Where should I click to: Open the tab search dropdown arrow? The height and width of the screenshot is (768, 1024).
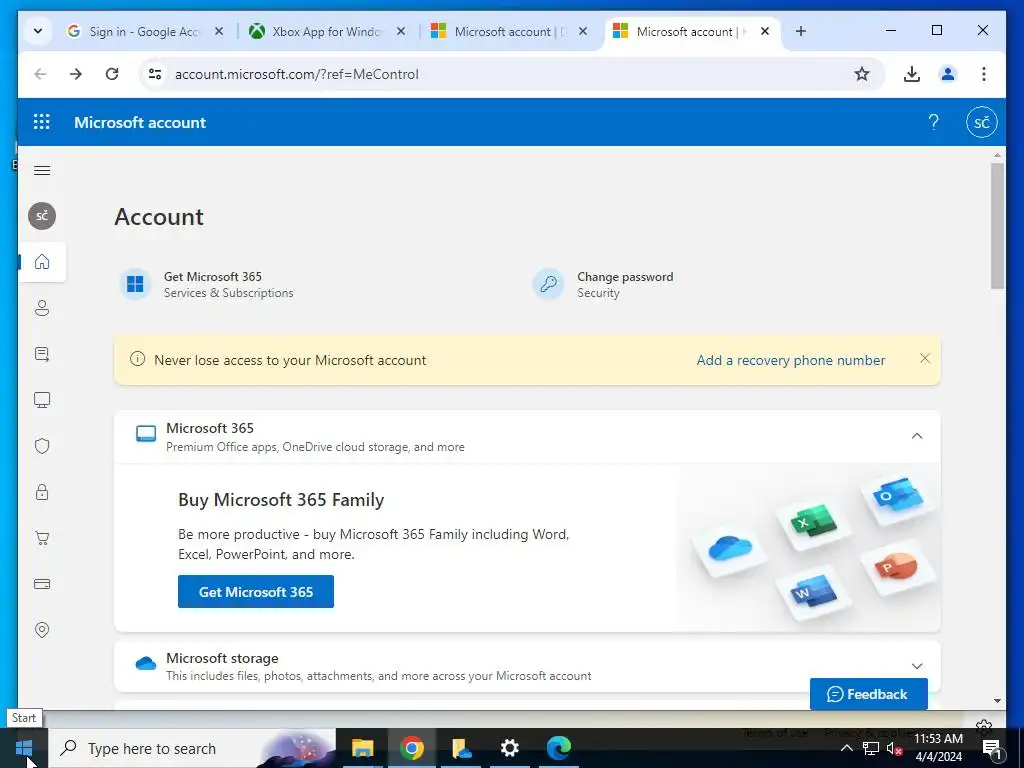pos(38,31)
